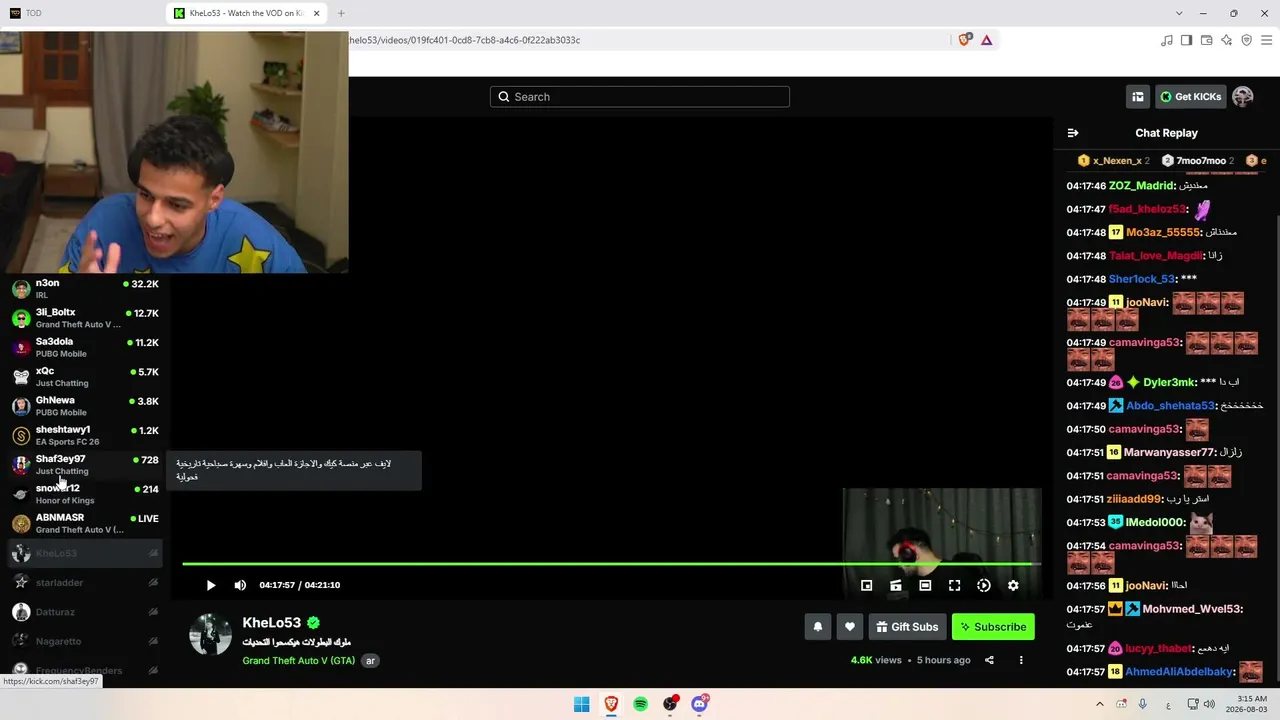Open Brave Wallet icon
1280x720 pixels.
(1206, 40)
